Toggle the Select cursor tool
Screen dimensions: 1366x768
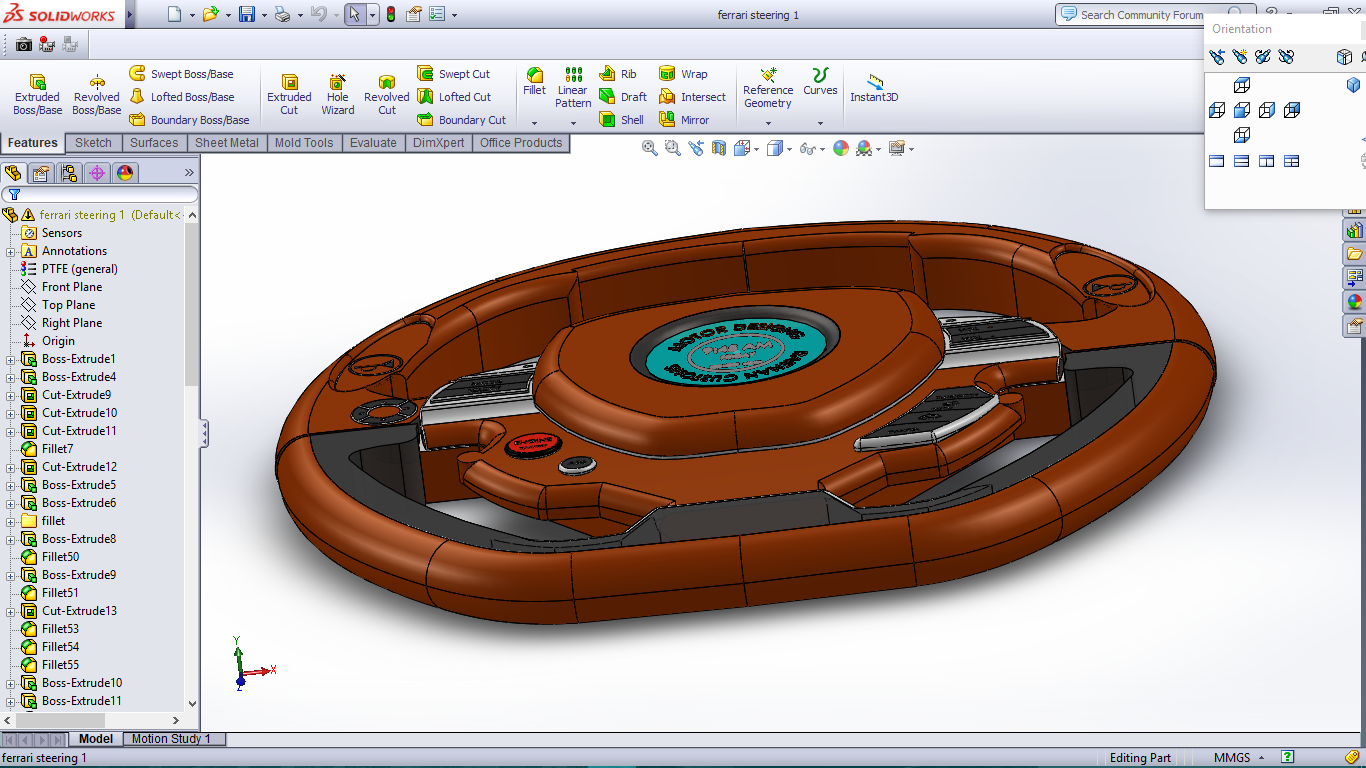(x=355, y=14)
